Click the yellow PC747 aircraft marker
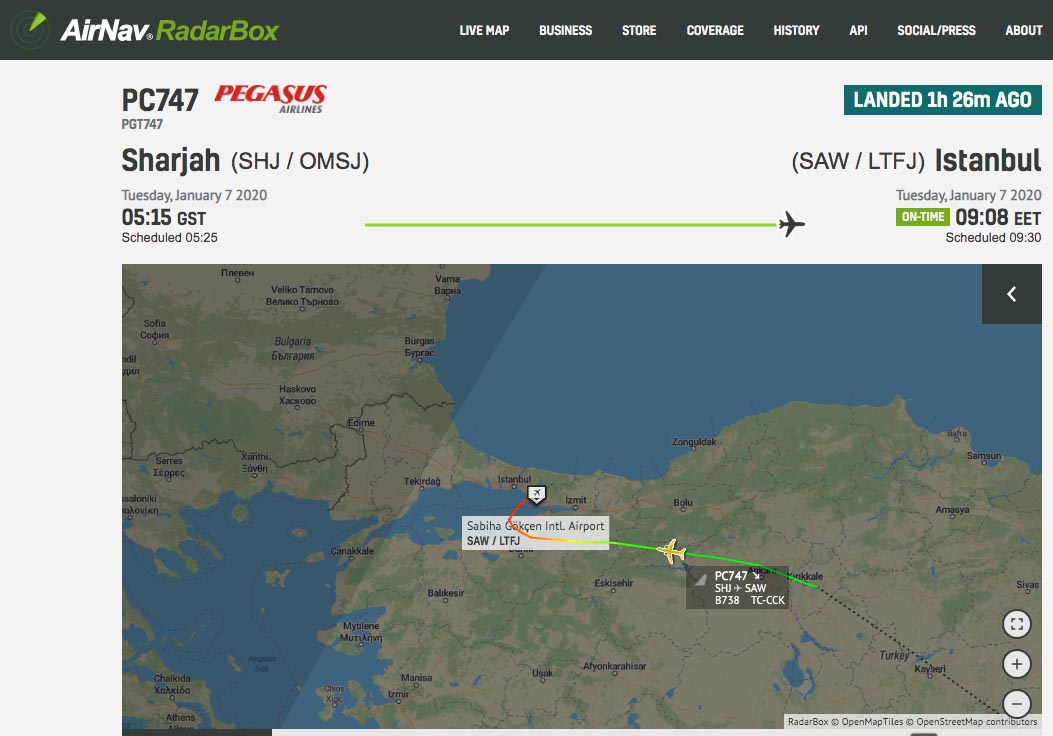The image size is (1053, 736). 671,551
